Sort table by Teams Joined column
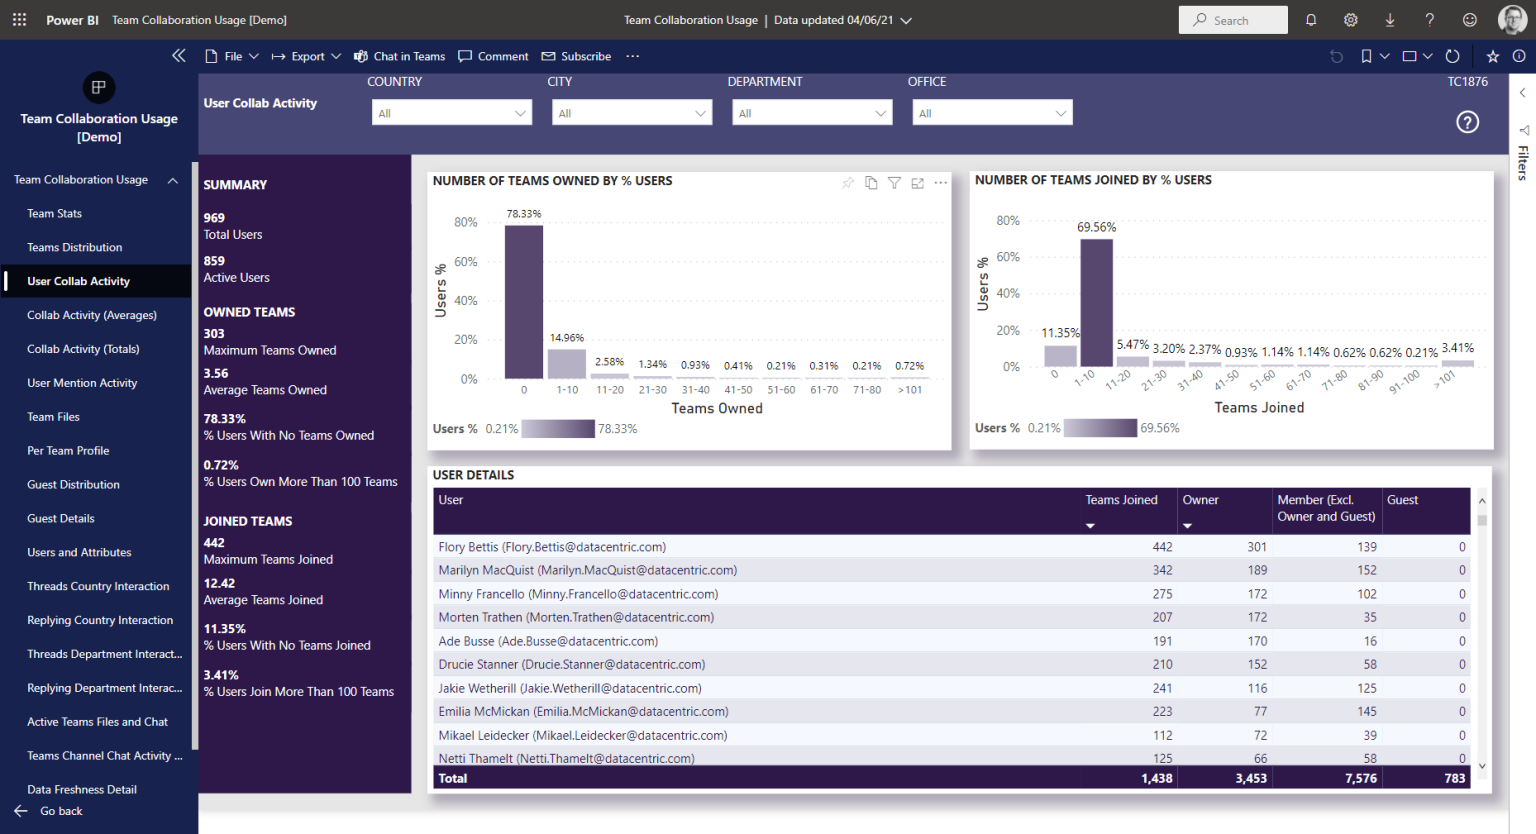Image resolution: width=1536 pixels, height=834 pixels. coord(1121,500)
